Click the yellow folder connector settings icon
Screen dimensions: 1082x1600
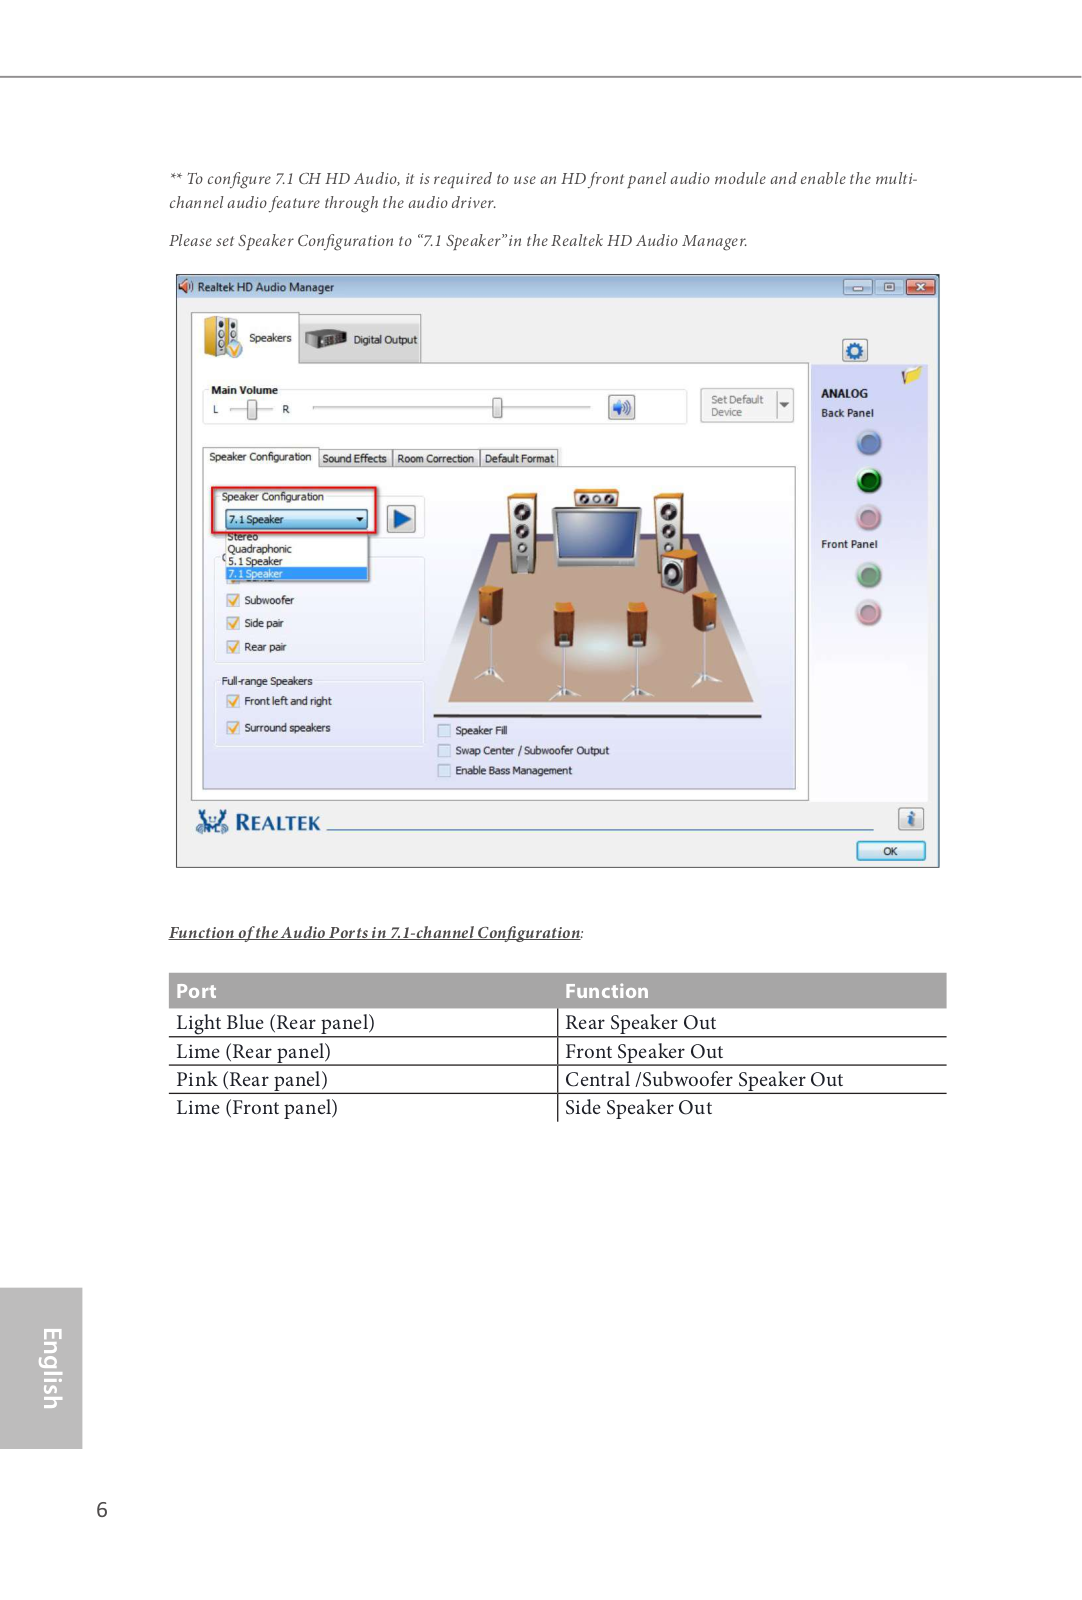coord(911,375)
